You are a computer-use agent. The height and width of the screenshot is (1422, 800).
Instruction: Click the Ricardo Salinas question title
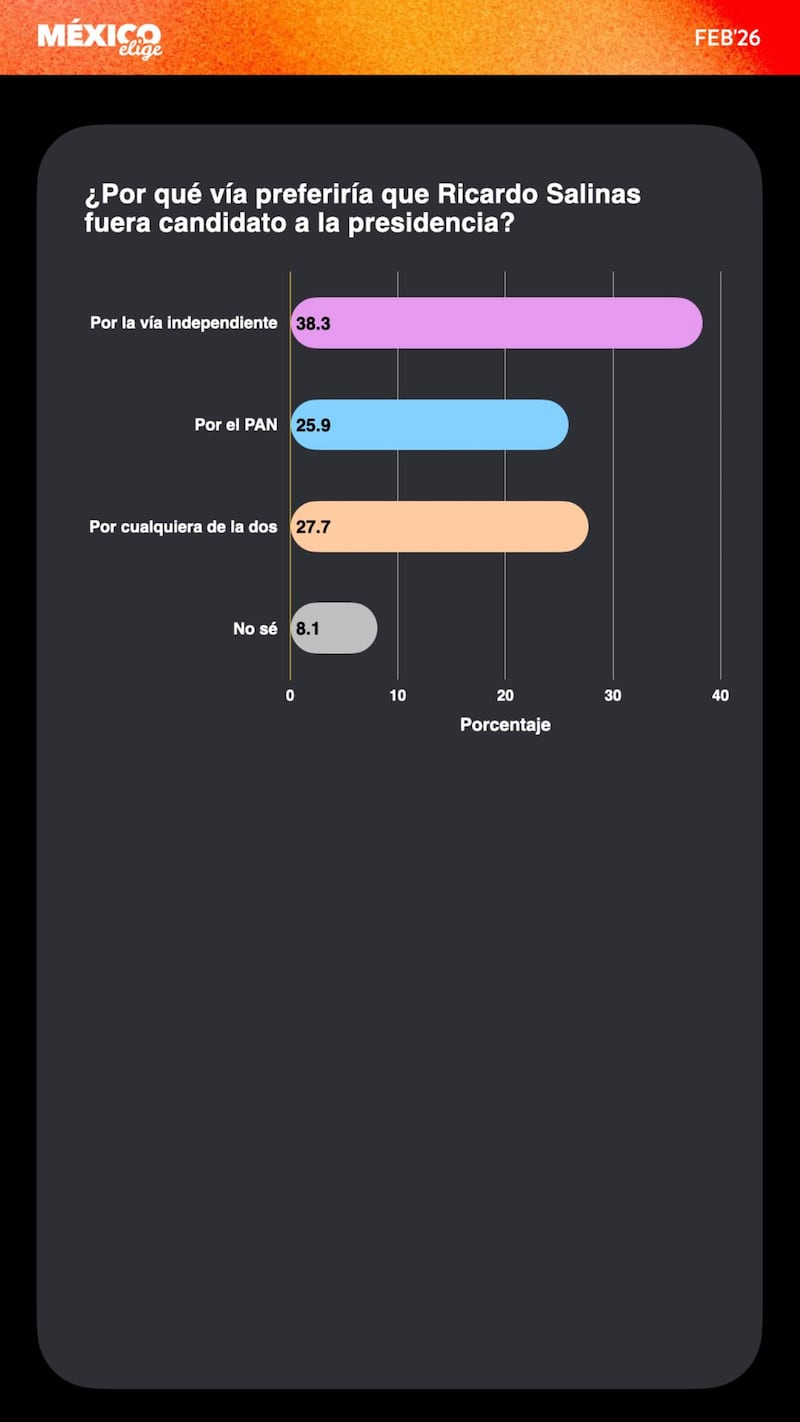(x=362, y=209)
